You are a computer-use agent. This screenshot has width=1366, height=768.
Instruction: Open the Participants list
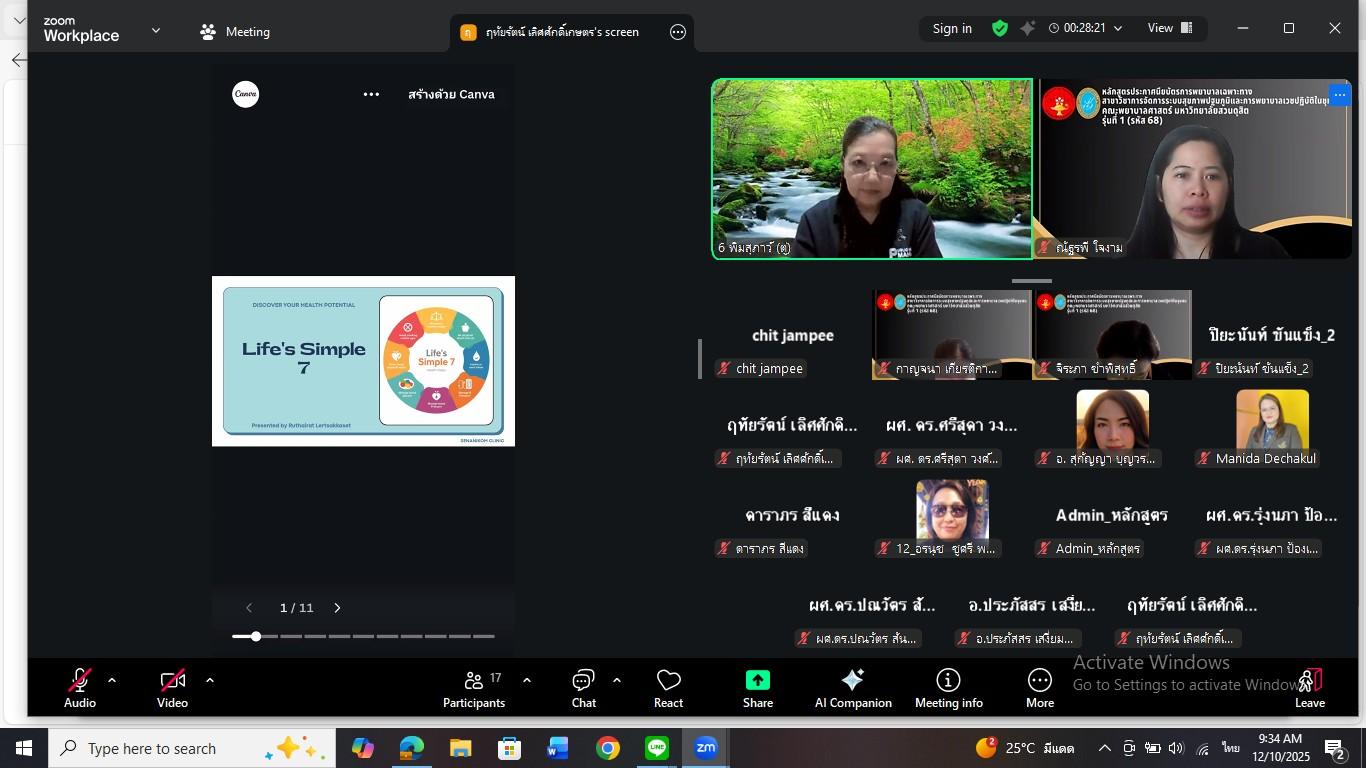474,688
